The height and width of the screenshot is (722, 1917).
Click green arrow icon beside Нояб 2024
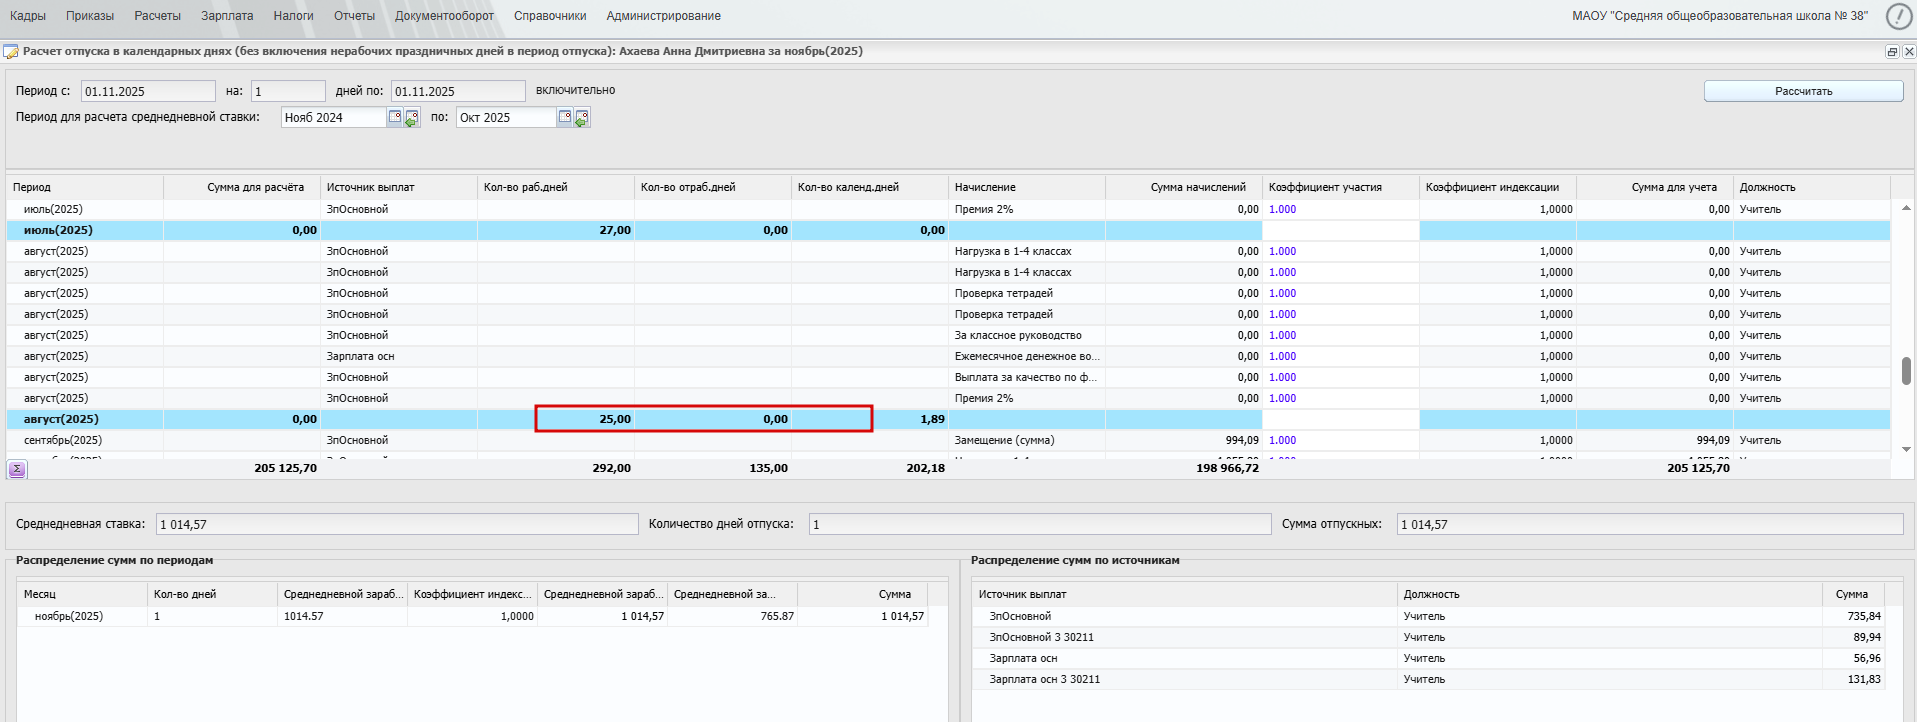click(x=412, y=118)
